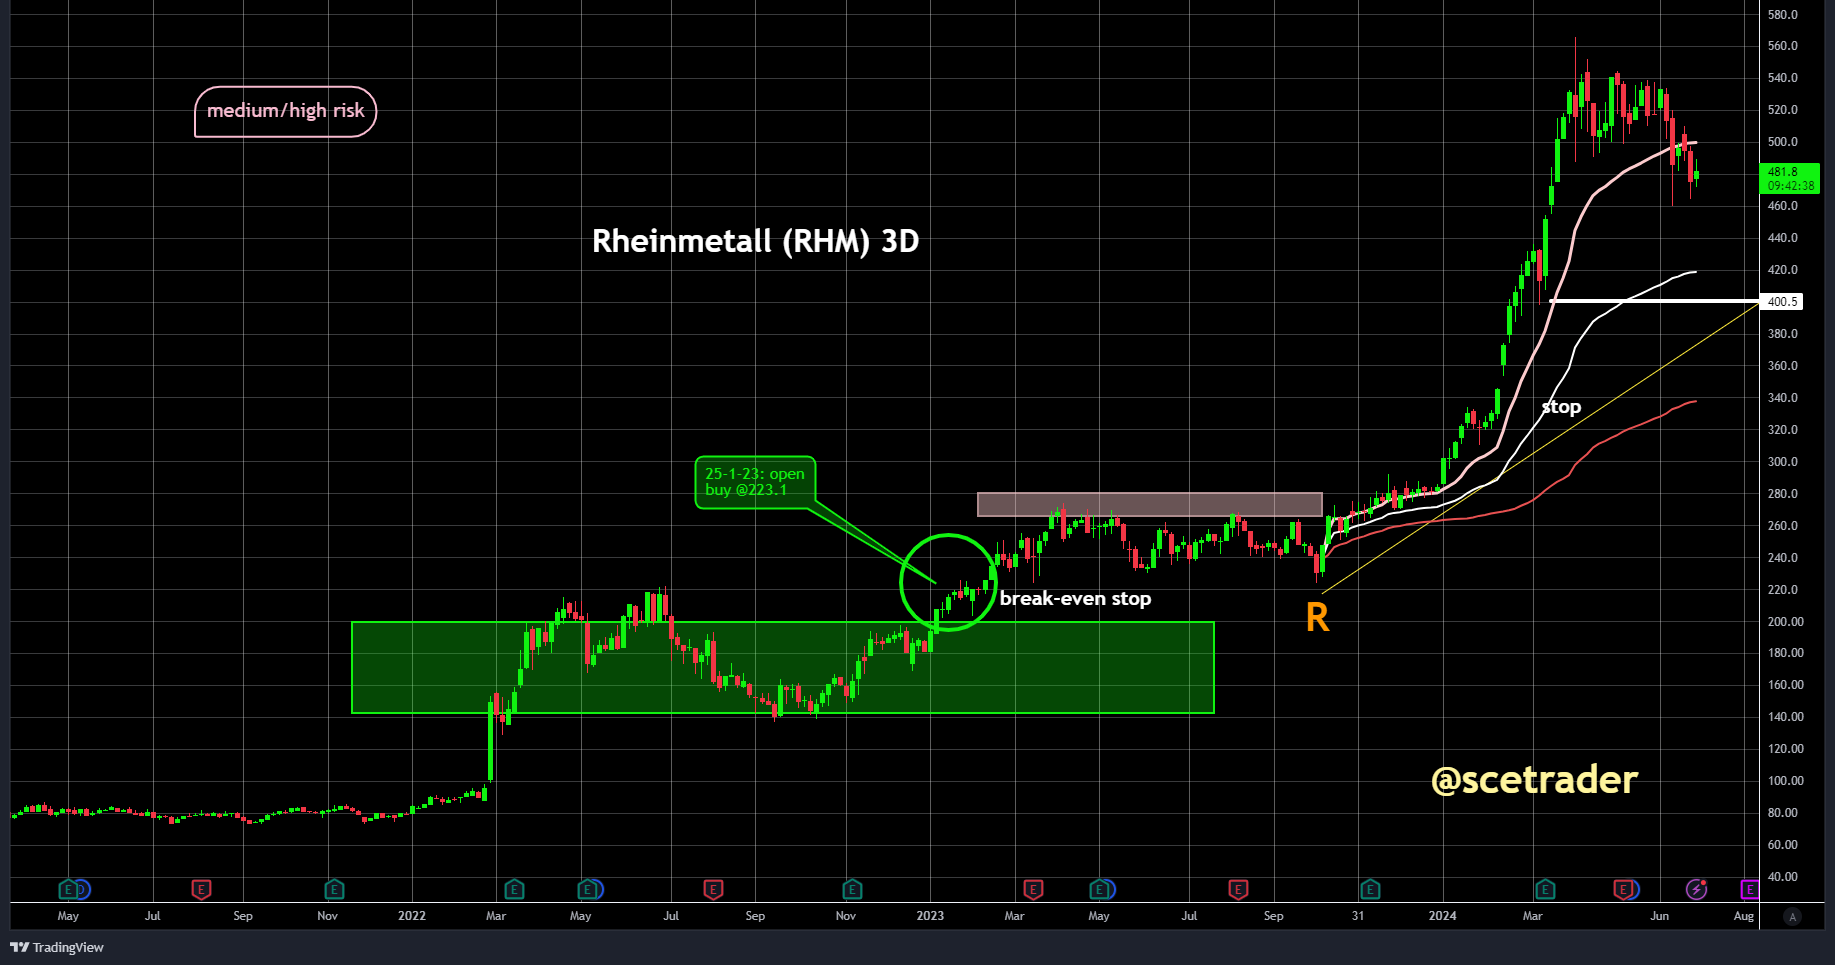Screen dimensions: 1835x965
Task: Click the green earnings marker at November 2023
Action: [1370, 889]
